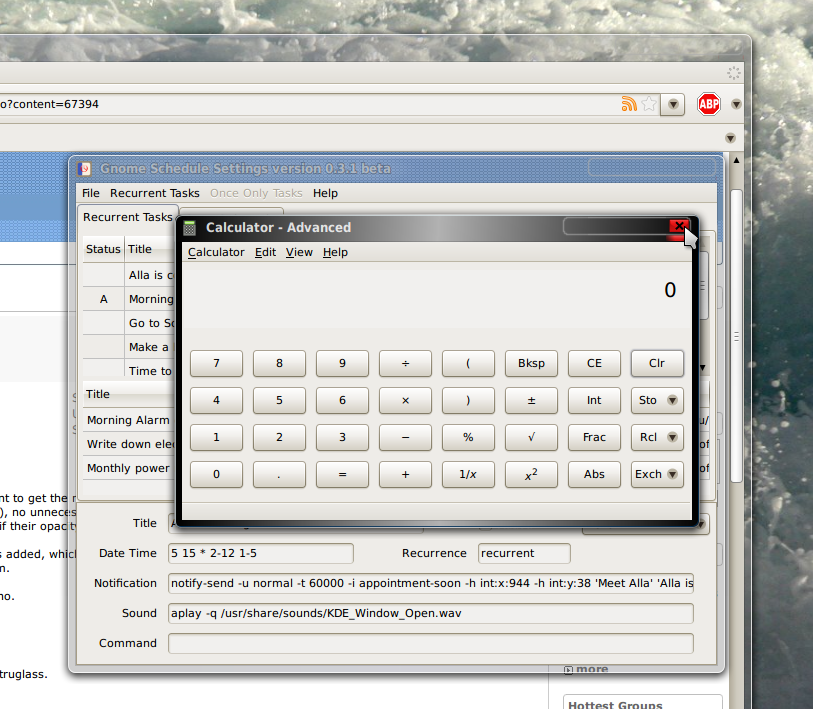
Task: Click the multiplication operator button
Action: [x=405, y=400]
